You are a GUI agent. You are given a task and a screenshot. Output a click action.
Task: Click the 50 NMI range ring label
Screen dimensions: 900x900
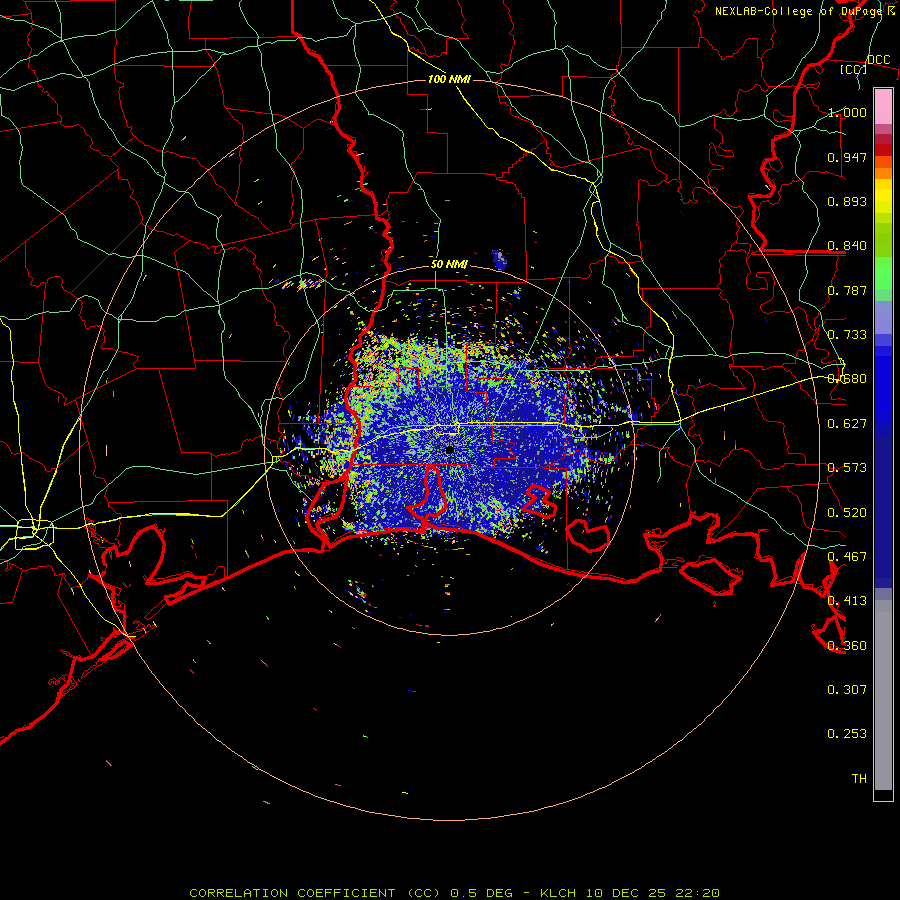click(449, 265)
